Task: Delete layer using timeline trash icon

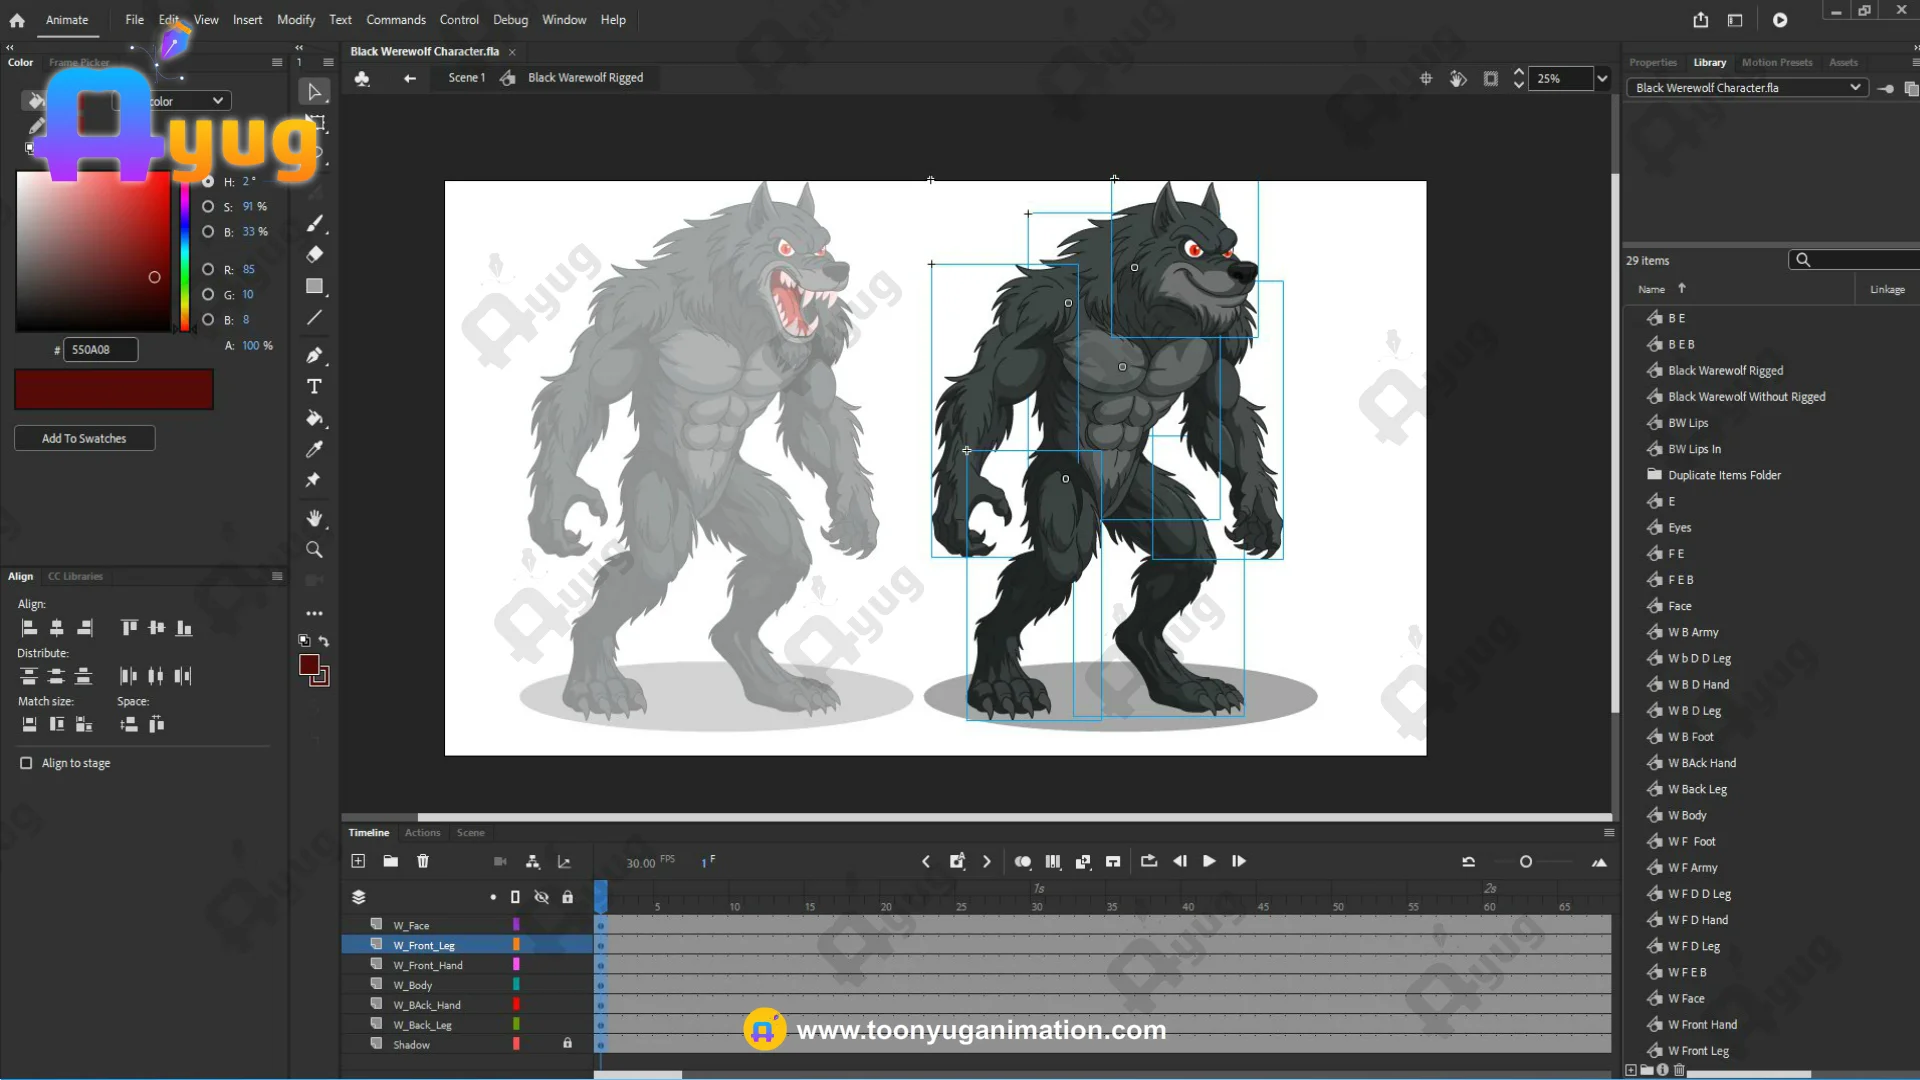Action: (x=423, y=861)
